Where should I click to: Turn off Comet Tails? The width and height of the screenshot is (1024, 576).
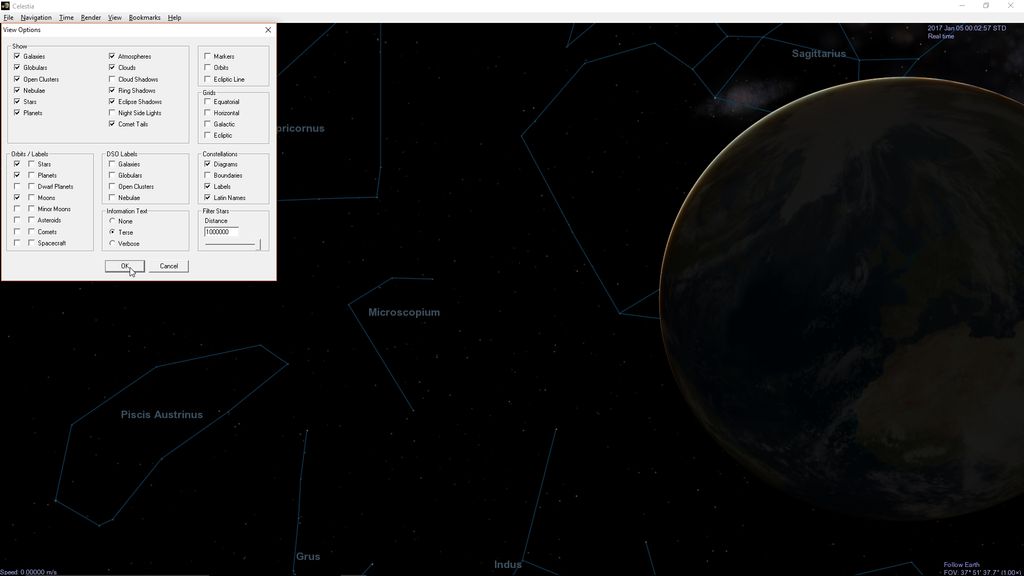[112, 124]
